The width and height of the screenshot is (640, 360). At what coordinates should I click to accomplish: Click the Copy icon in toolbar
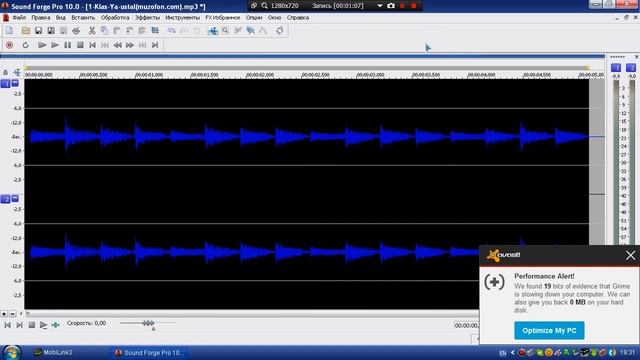click(x=104, y=31)
